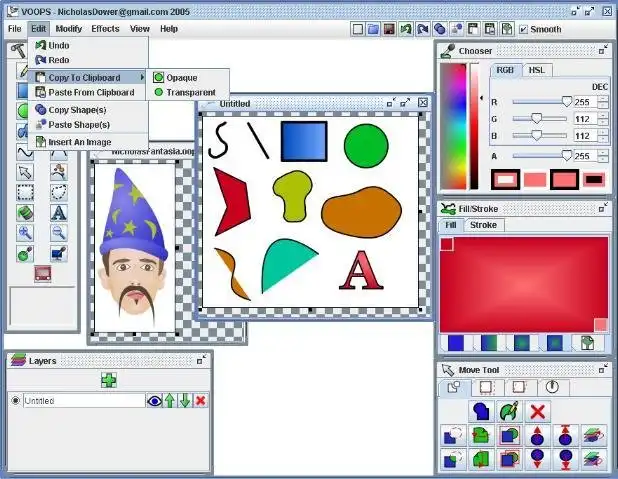Switch to the Stroke tab
This screenshot has height=479, width=618.
coord(483,225)
